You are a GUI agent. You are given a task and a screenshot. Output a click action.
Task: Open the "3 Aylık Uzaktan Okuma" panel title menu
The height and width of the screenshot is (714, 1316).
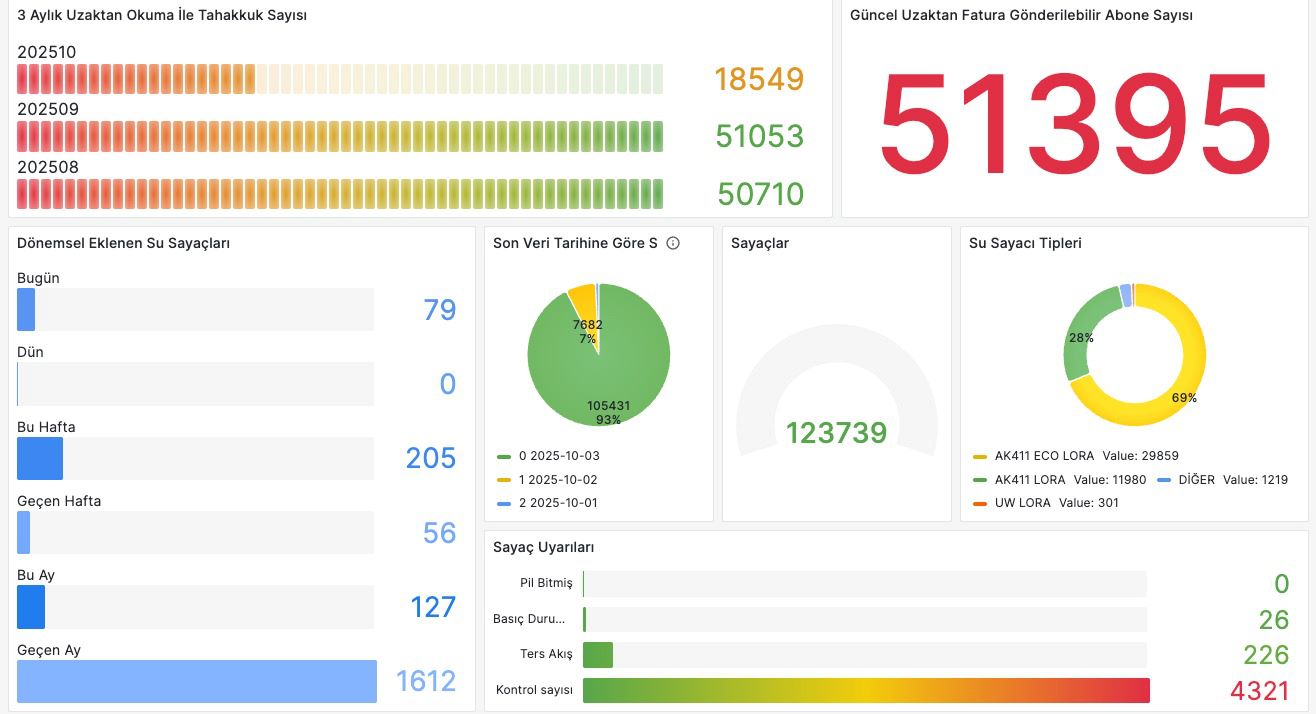tap(162, 16)
